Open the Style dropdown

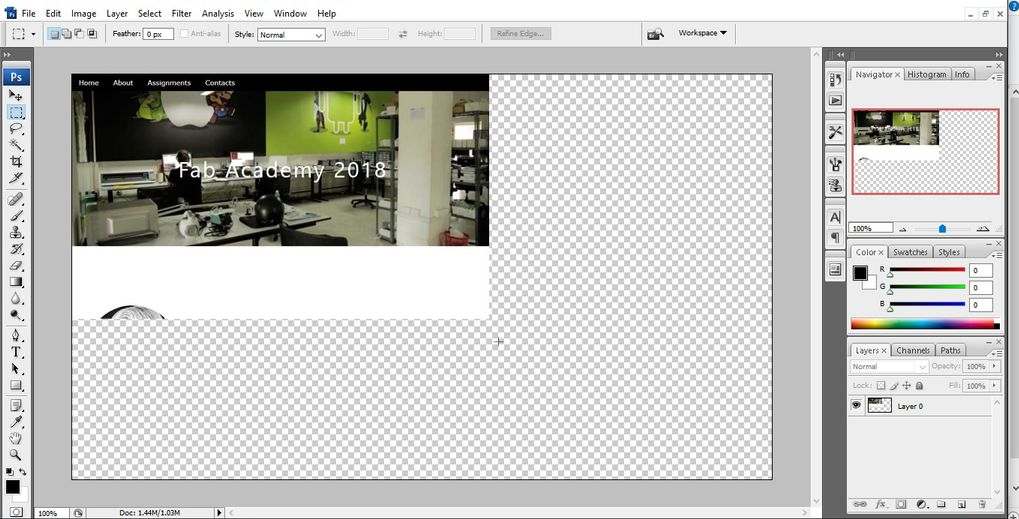291,34
